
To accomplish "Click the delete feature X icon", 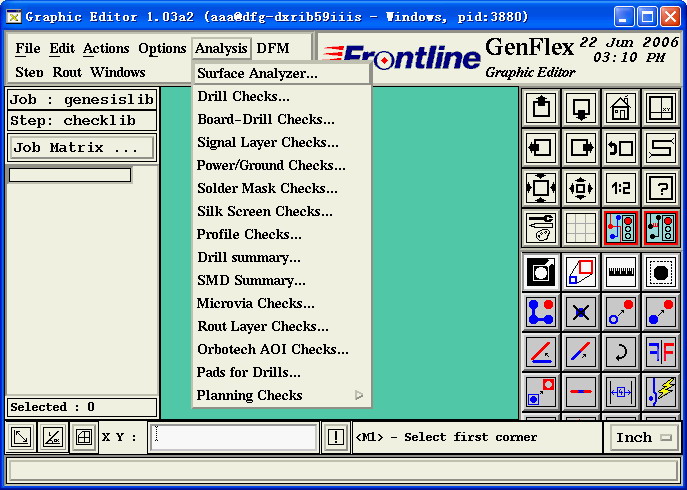I will point(581,312).
